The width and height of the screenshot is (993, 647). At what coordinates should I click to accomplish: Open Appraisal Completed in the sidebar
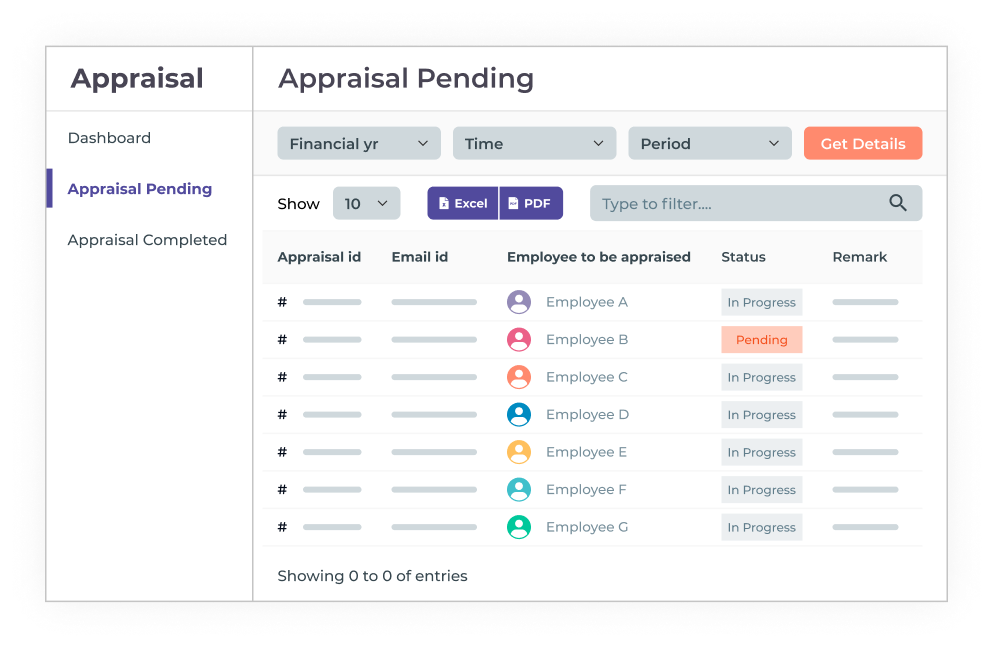[x=147, y=240]
